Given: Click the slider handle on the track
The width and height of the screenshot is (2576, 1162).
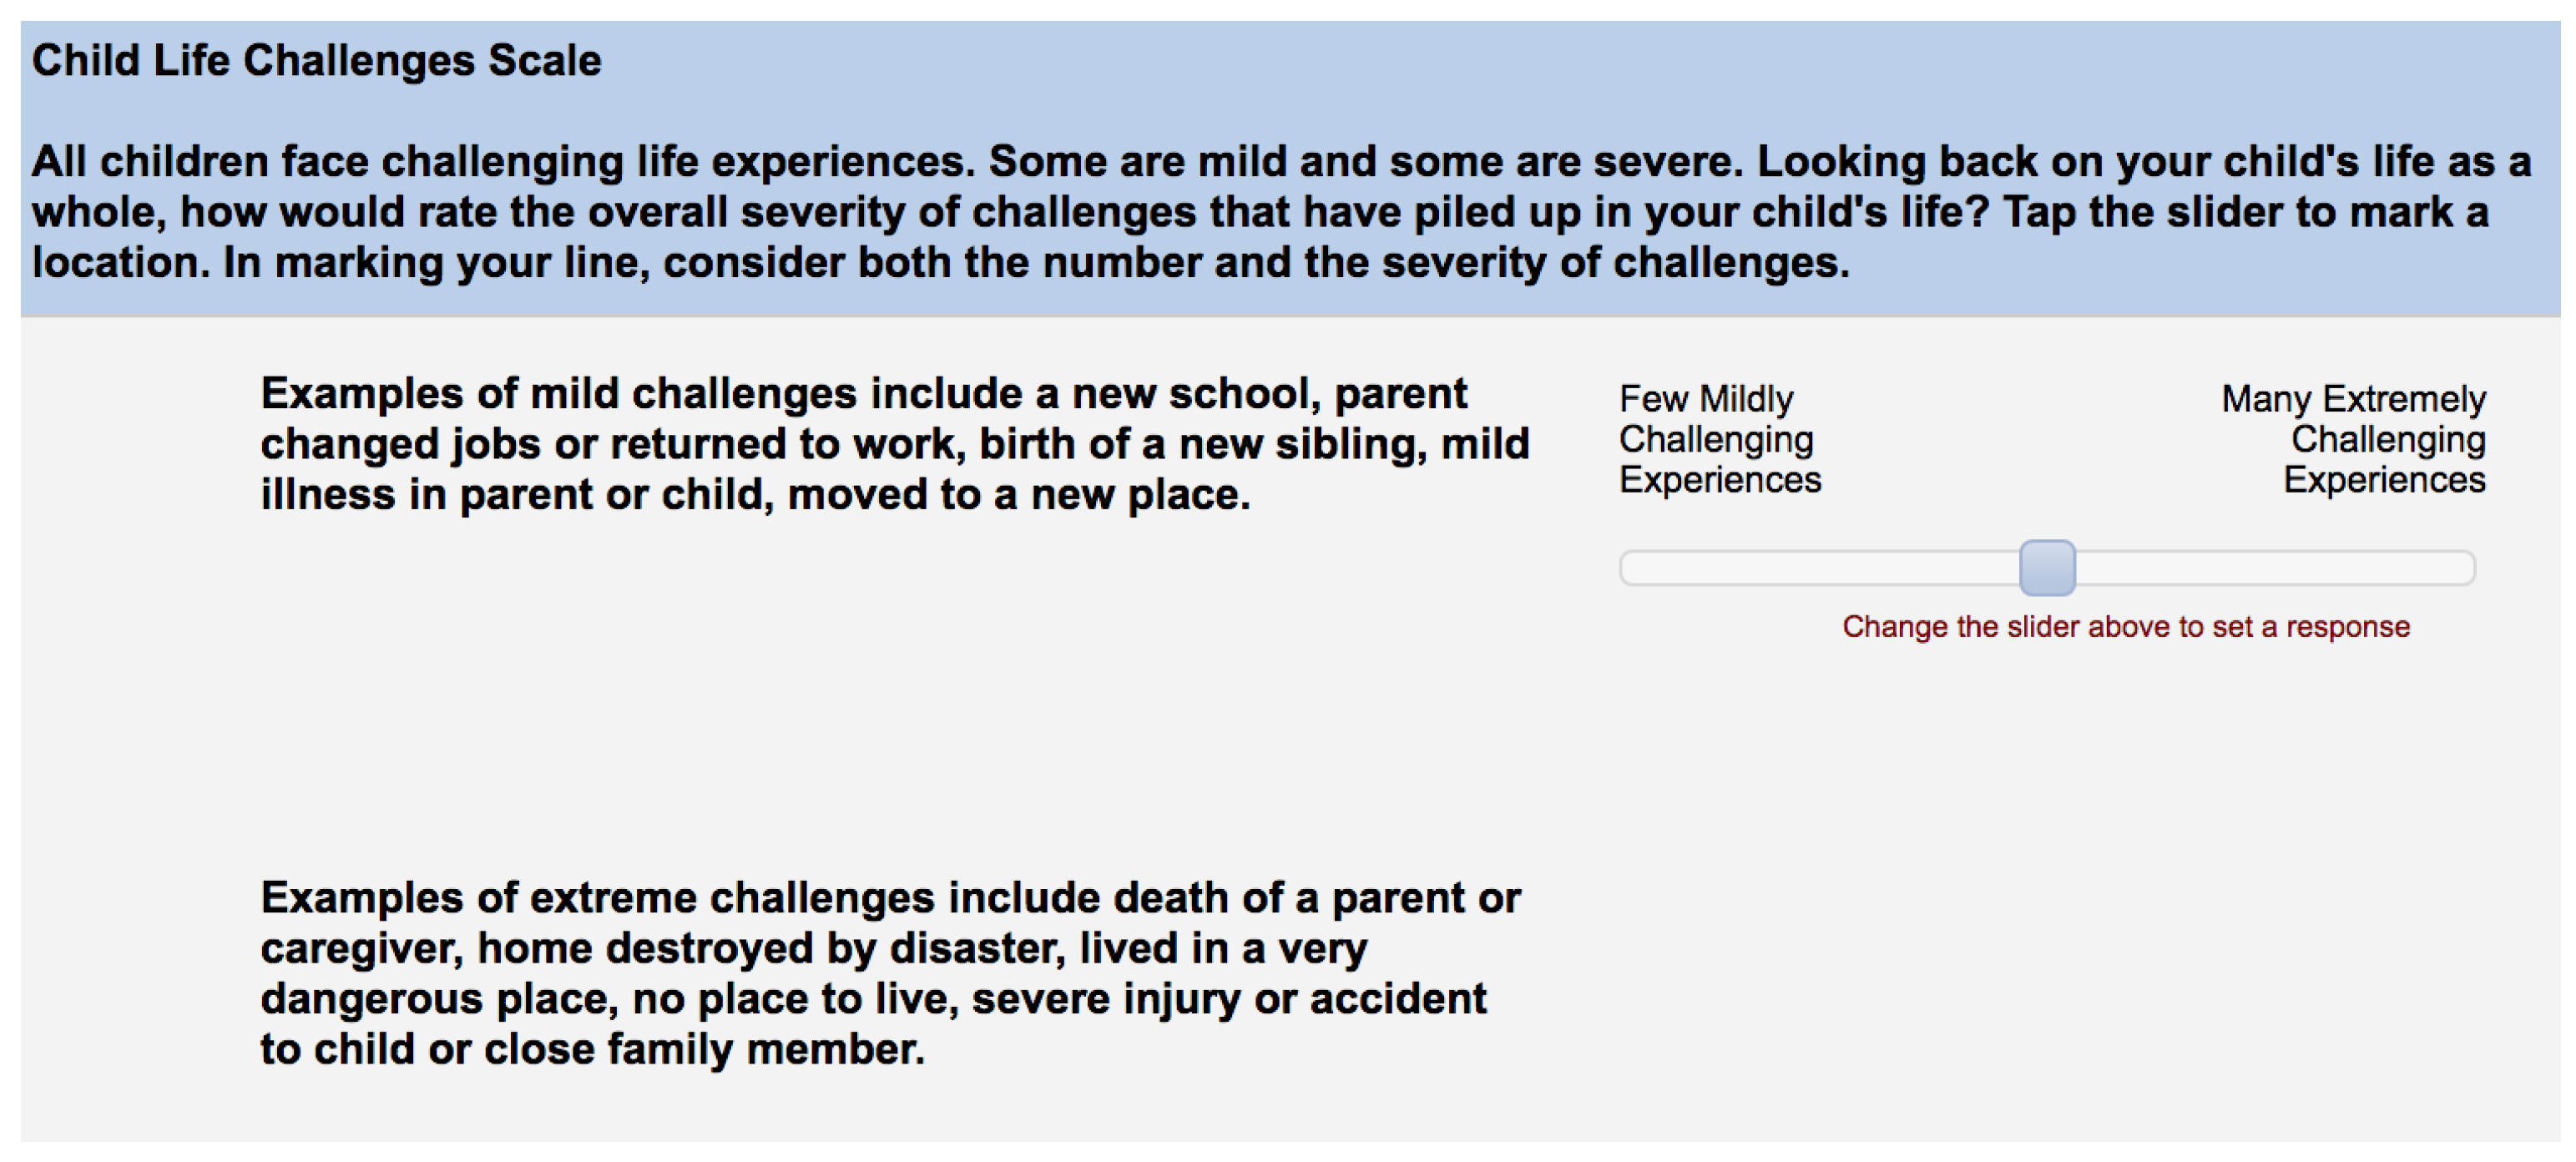Looking at the screenshot, I should point(2047,568).
